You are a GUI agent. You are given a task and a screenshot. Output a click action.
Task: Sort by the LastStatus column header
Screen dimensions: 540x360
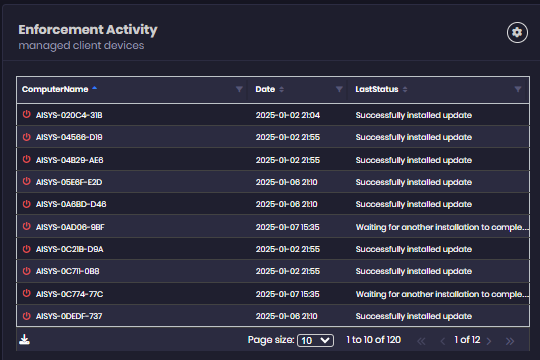tap(377, 89)
